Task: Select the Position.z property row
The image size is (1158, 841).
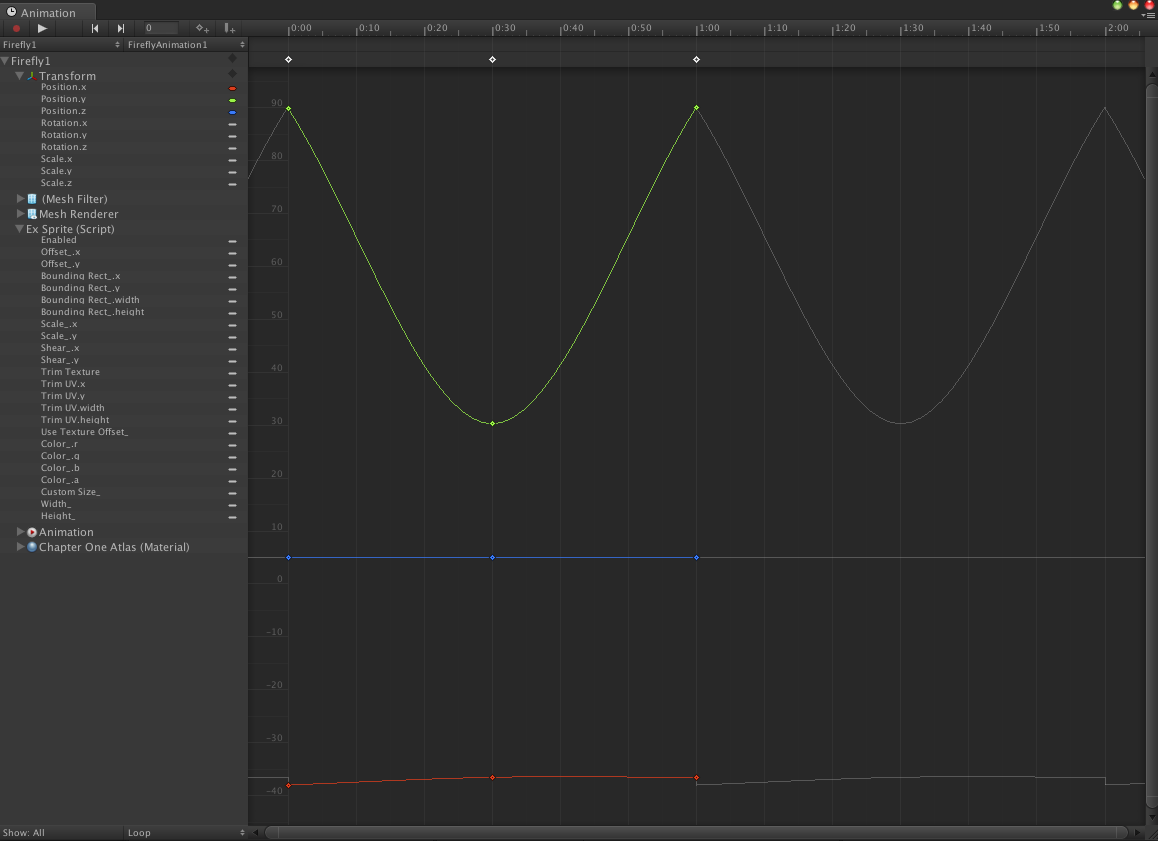Action: coord(123,111)
